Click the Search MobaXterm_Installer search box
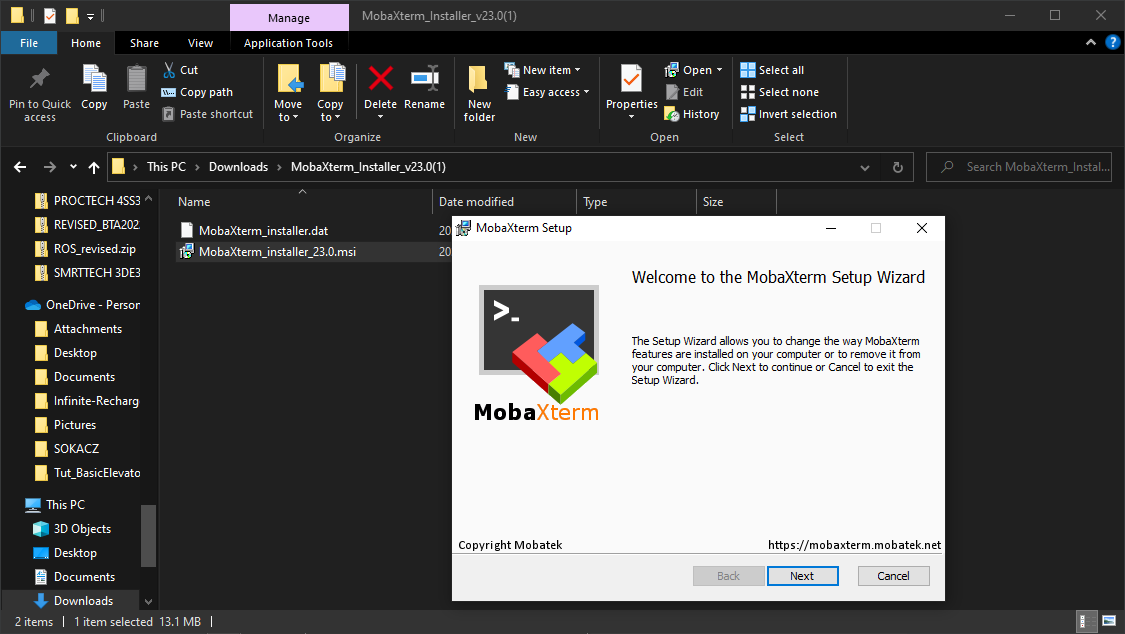Screen dimensions: 1125x634 (x=1030, y=167)
